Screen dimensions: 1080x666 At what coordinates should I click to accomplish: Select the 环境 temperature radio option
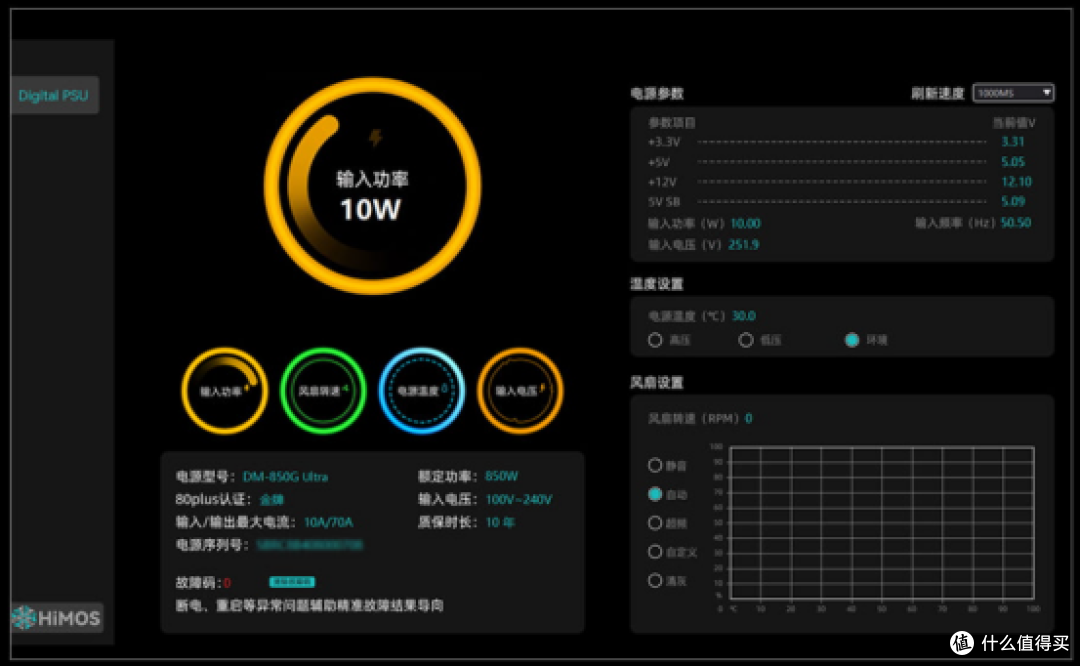click(852, 340)
